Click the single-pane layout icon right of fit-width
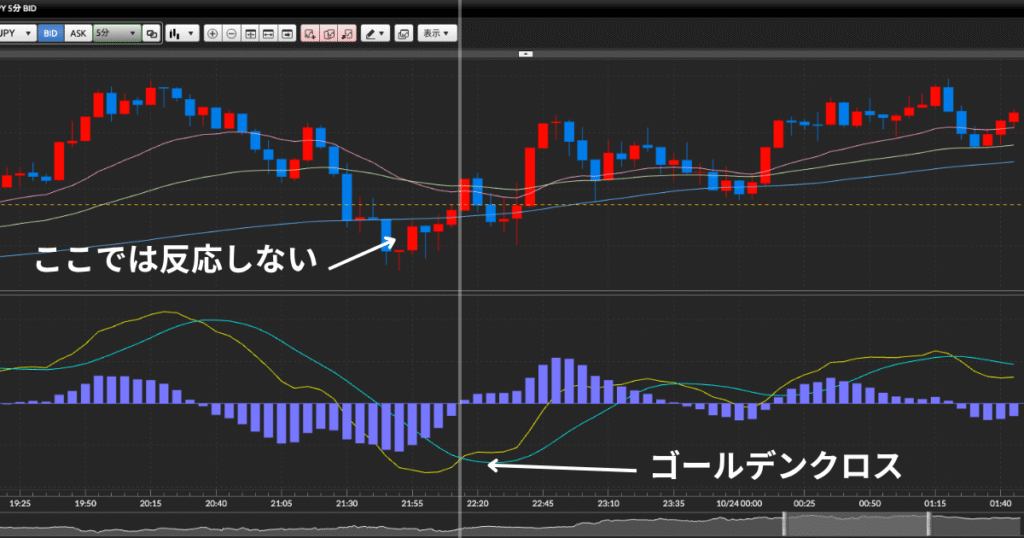Screen dimensions: 1024x538 point(287,33)
